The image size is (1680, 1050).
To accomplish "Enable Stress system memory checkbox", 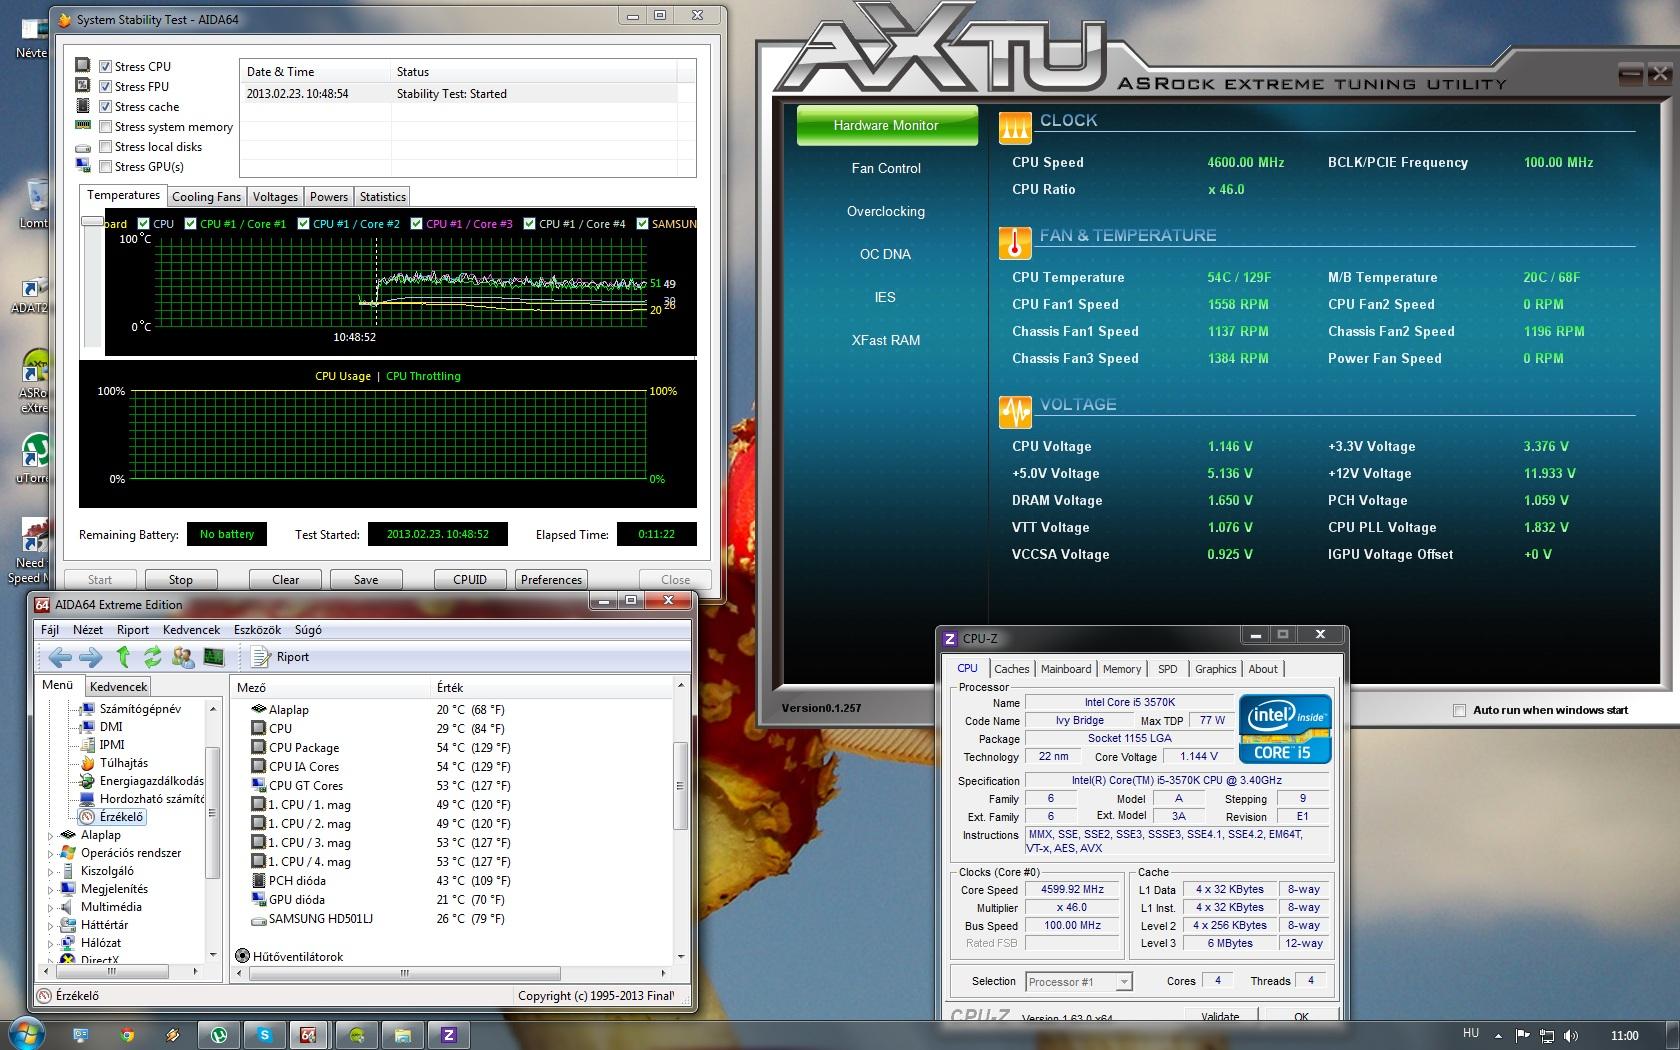I will 105,126.
